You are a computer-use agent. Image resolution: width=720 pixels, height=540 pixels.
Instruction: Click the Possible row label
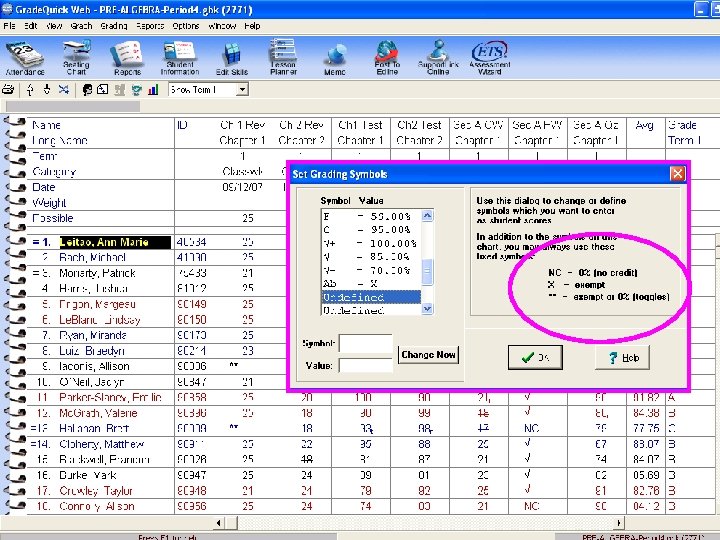[x=52, y=218]
